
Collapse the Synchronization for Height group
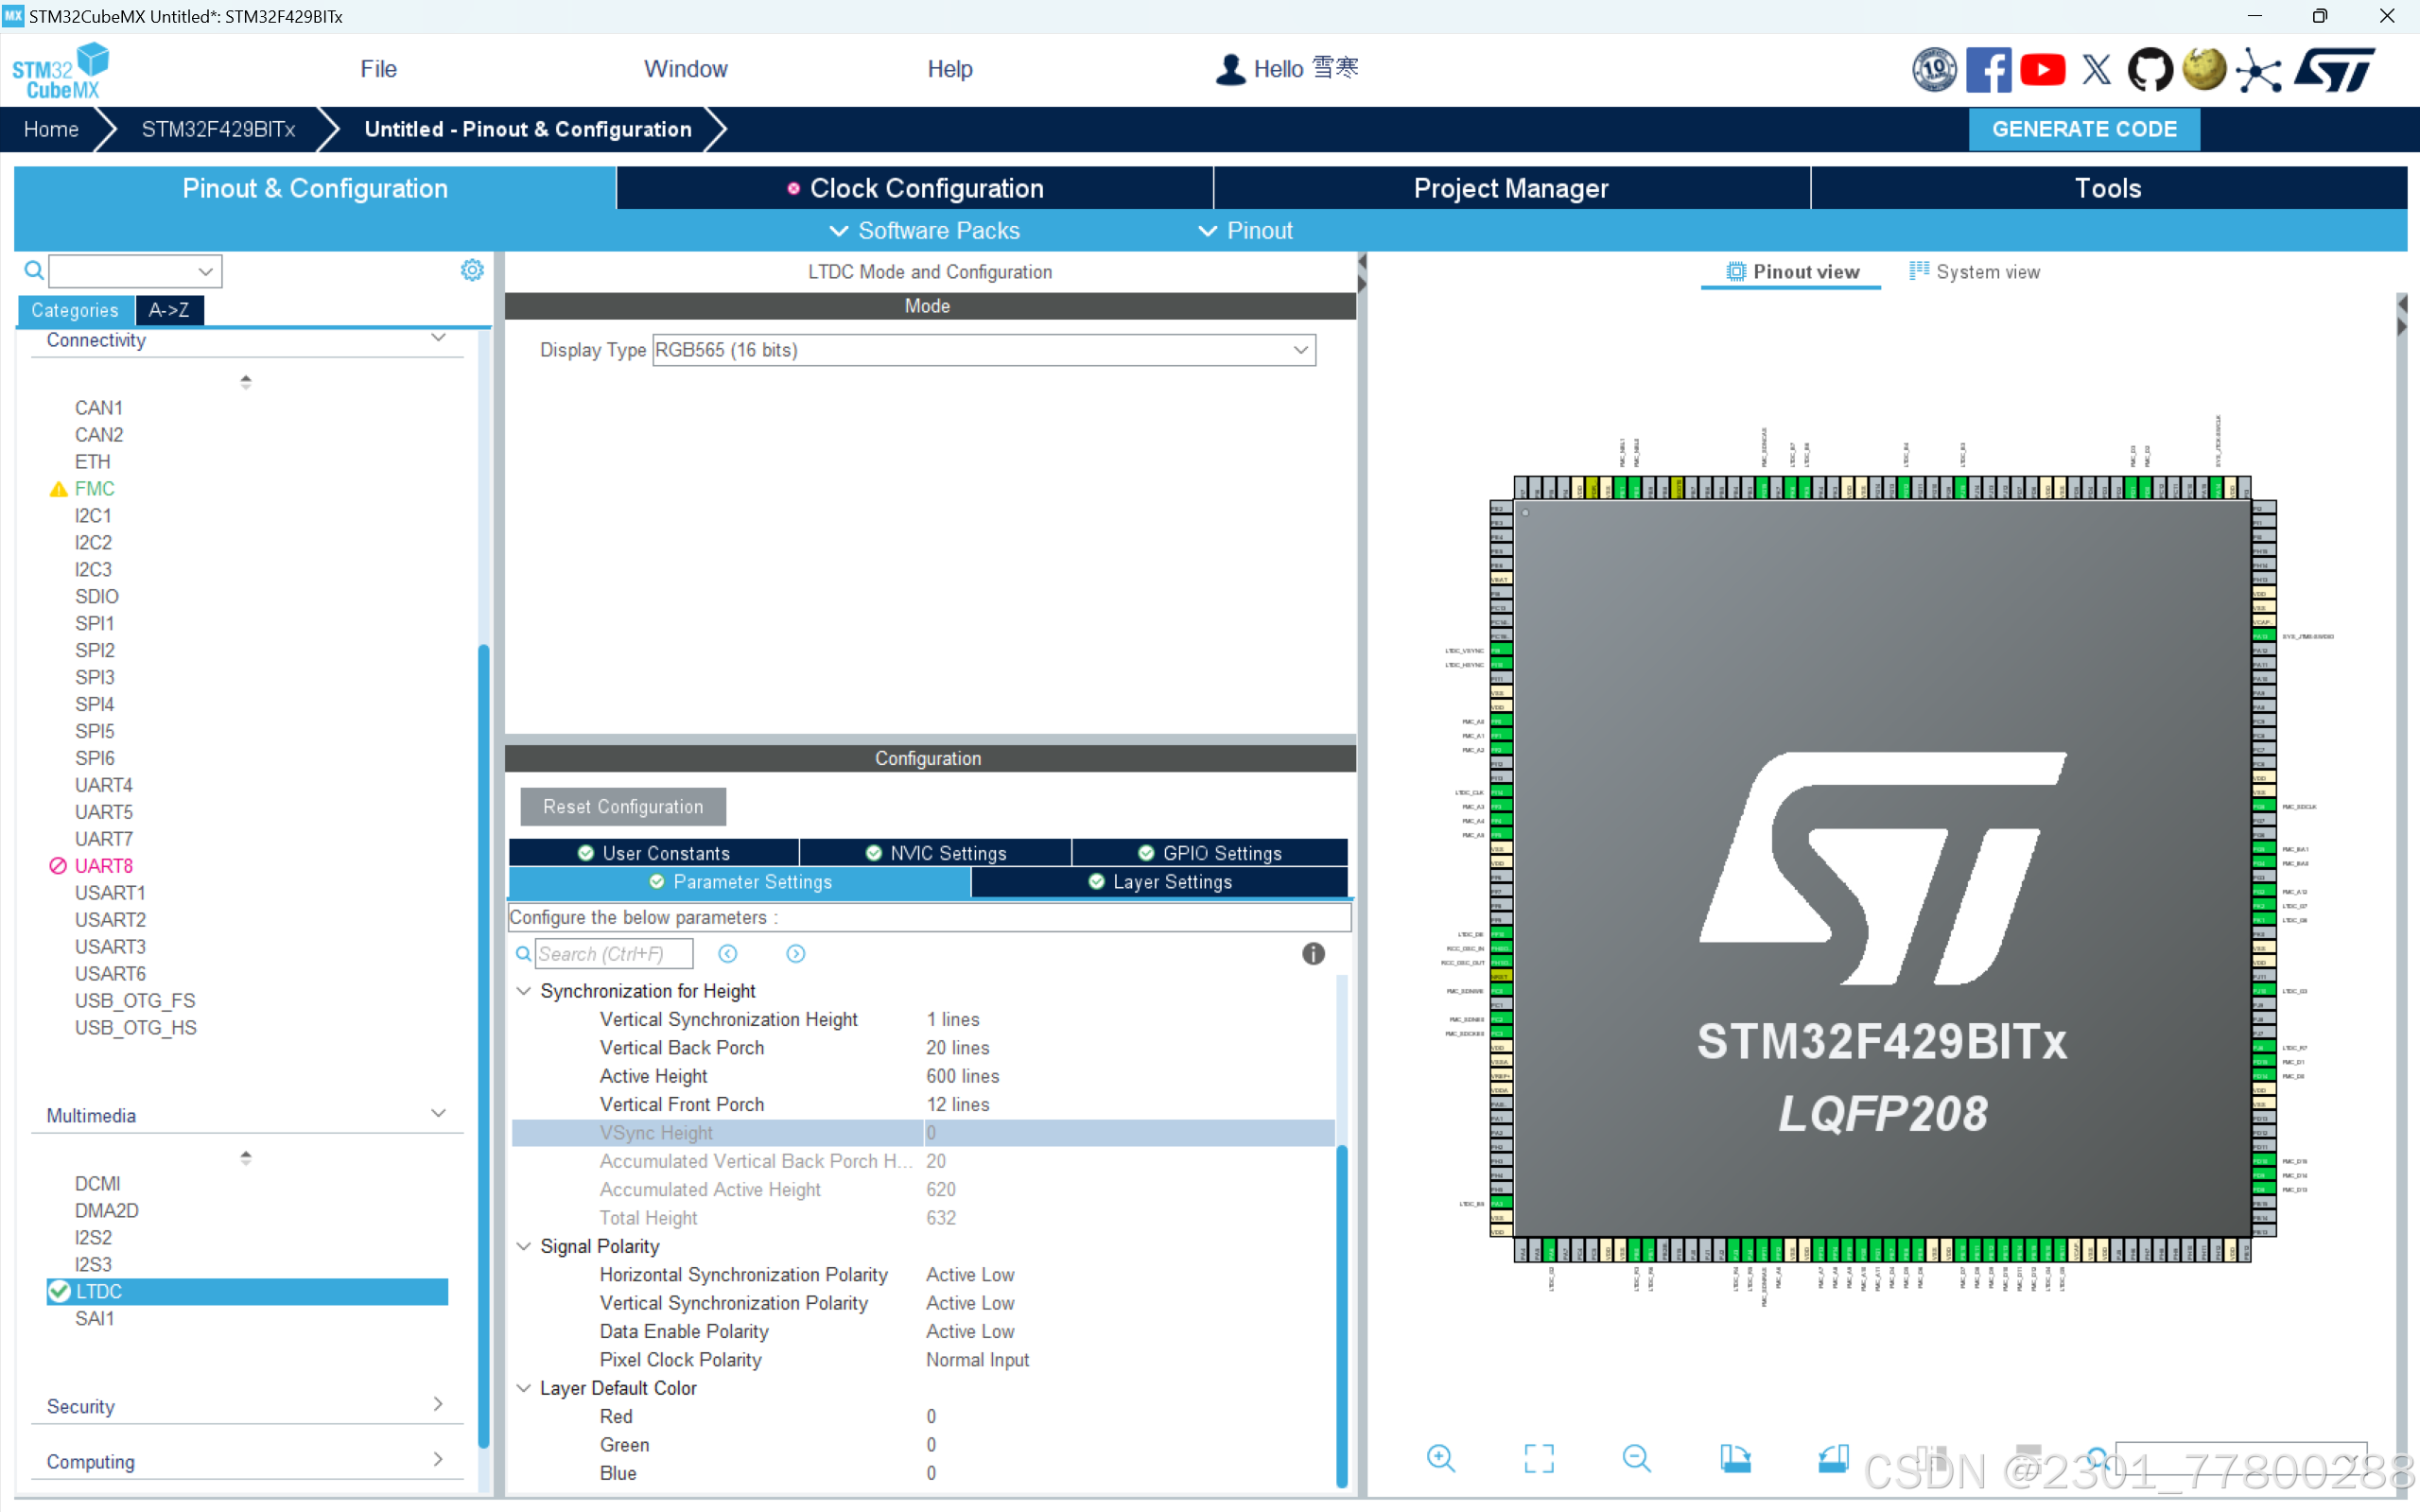point(523,991)
